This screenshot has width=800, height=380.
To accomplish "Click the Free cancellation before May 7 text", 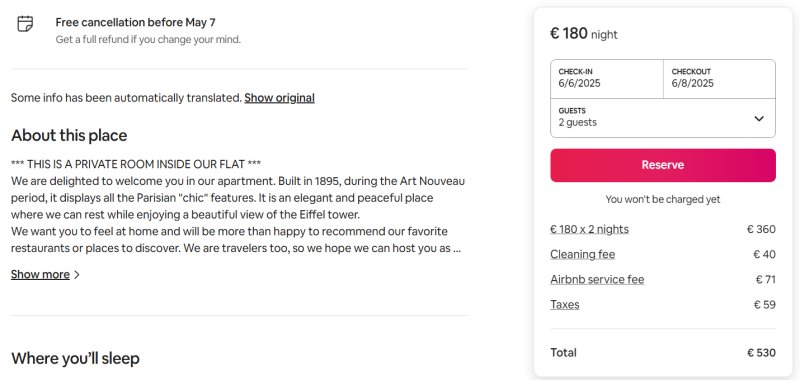I will click(135, 22).
